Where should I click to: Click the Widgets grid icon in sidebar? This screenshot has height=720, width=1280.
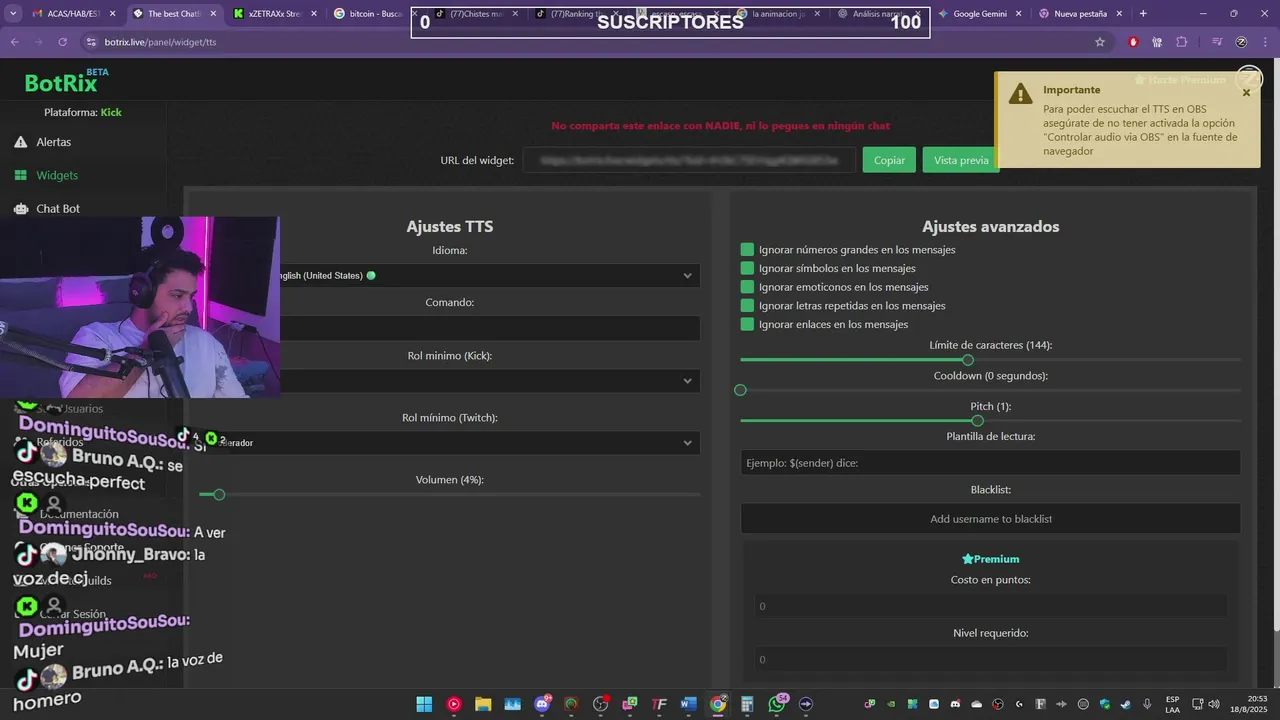pyautogui.click(x=20, y=175)
